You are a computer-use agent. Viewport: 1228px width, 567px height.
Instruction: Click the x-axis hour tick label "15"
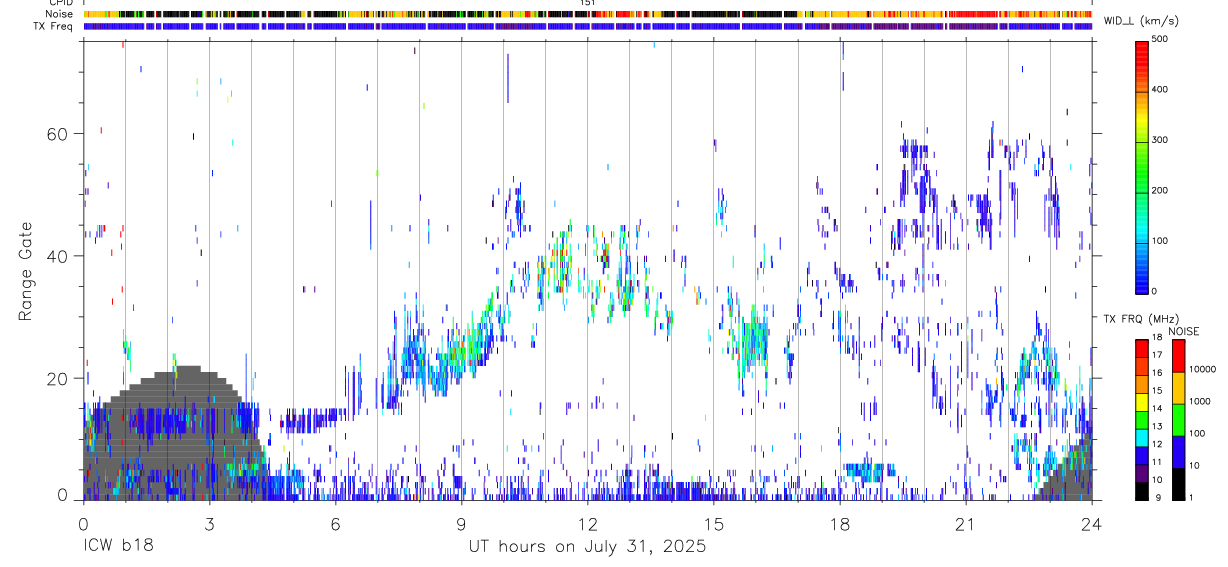pyautogui.click(x=714, y=523)
